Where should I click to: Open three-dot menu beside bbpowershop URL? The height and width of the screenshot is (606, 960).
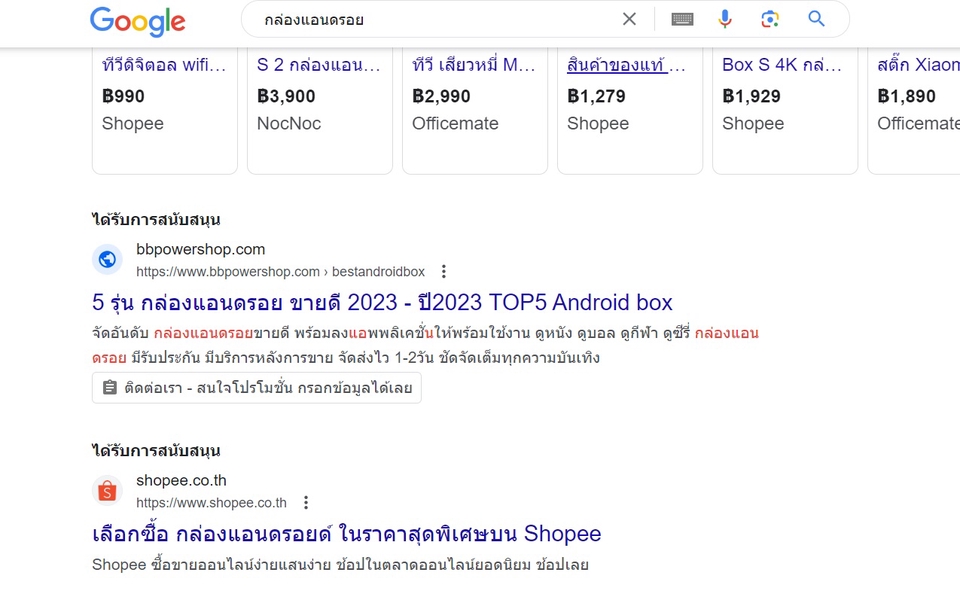[443, 271]
